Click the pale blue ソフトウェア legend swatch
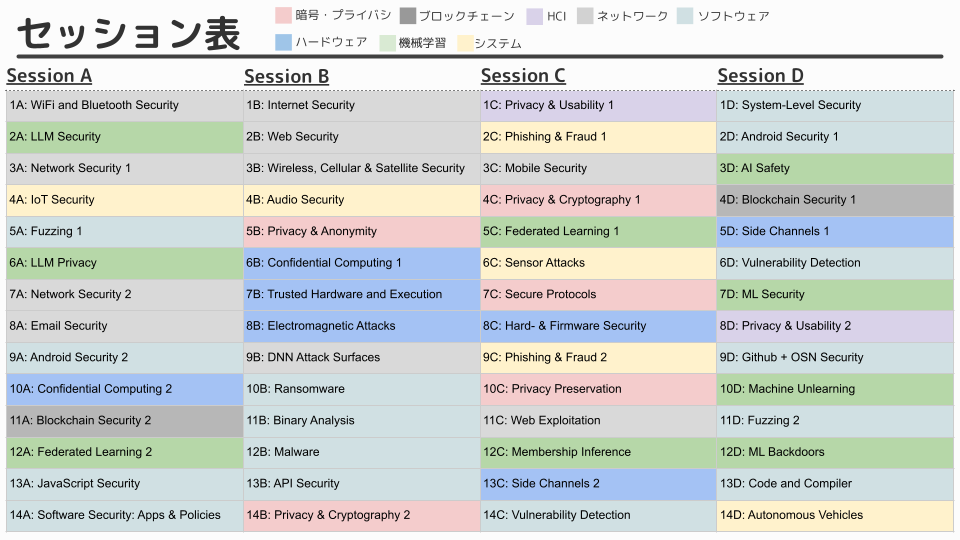This screenshot has height=540, width=960. 686,16
